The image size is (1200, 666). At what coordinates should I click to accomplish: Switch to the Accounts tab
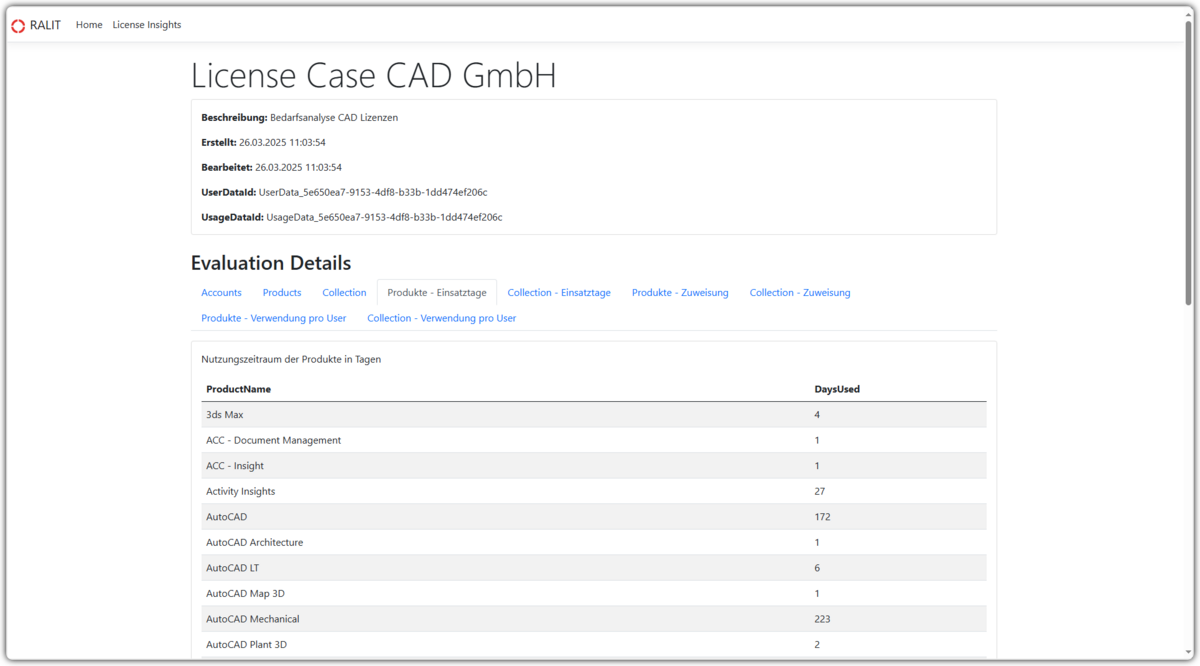pos(221,293)
